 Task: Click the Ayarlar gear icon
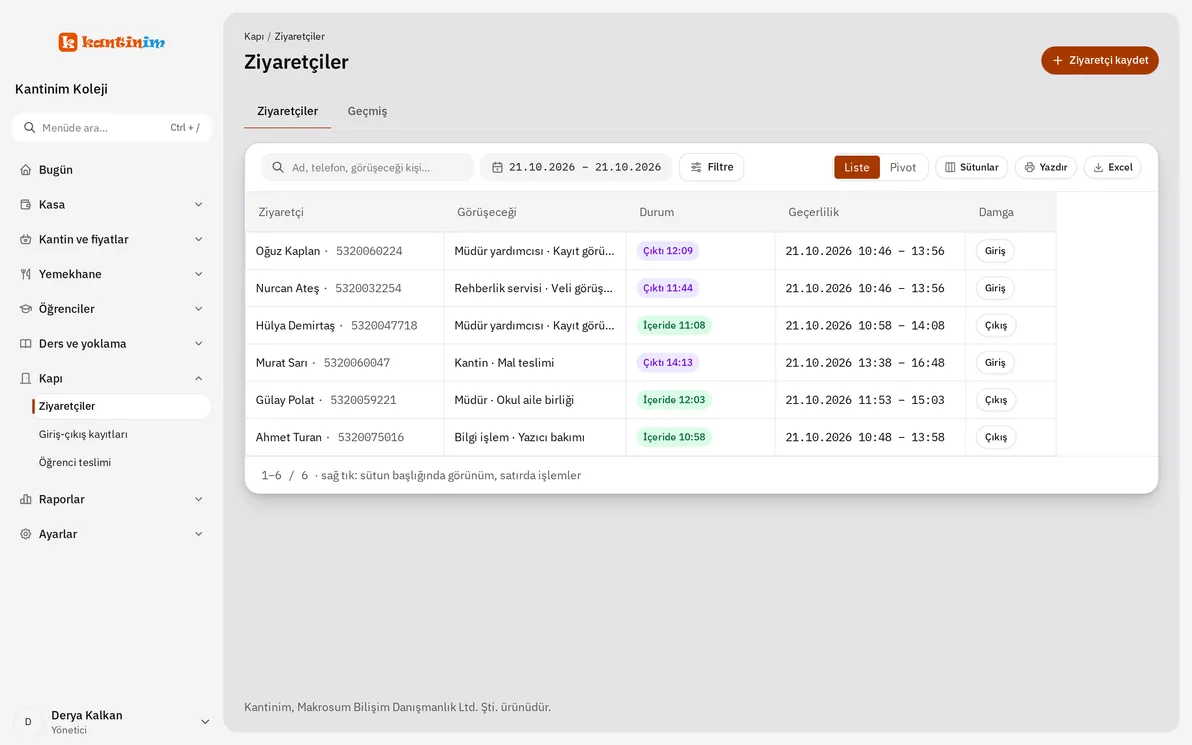click(x=26, y=534)
